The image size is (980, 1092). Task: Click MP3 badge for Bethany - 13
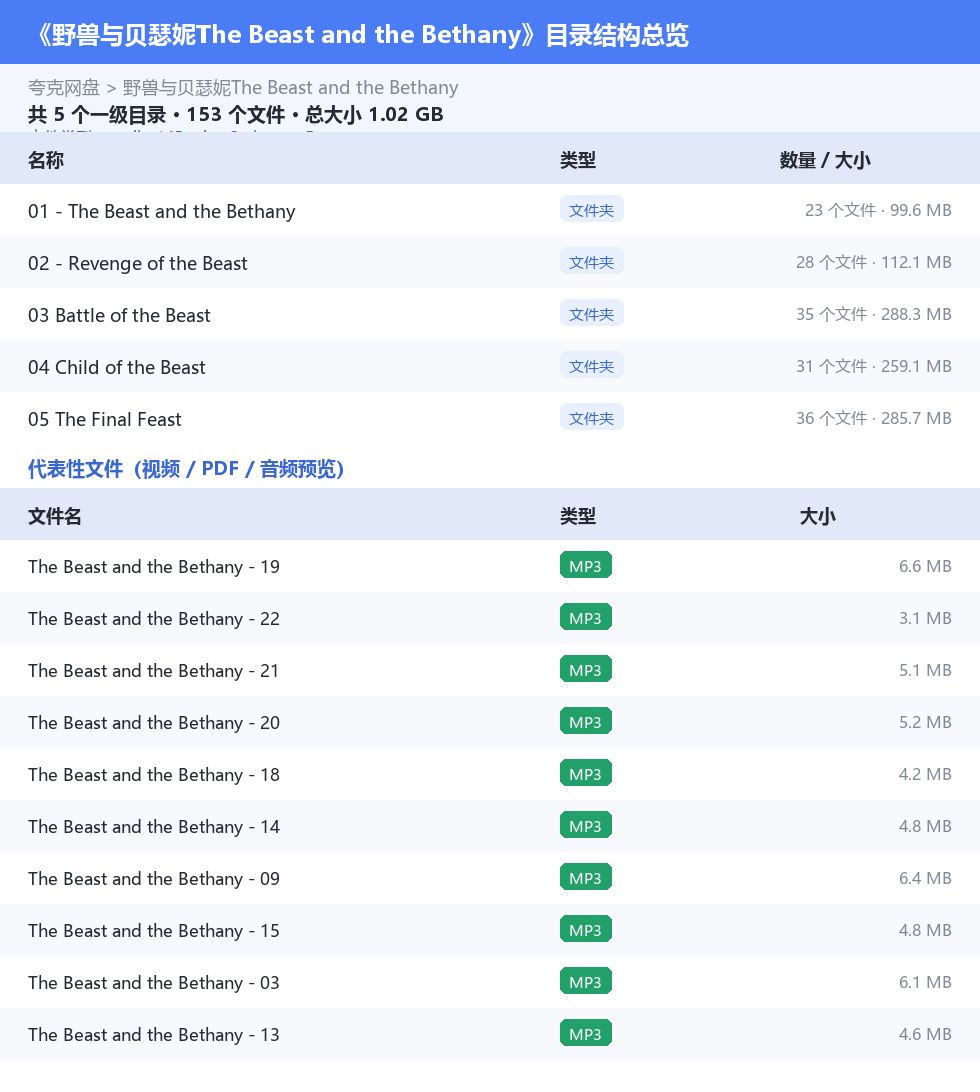coord(586,1034)
